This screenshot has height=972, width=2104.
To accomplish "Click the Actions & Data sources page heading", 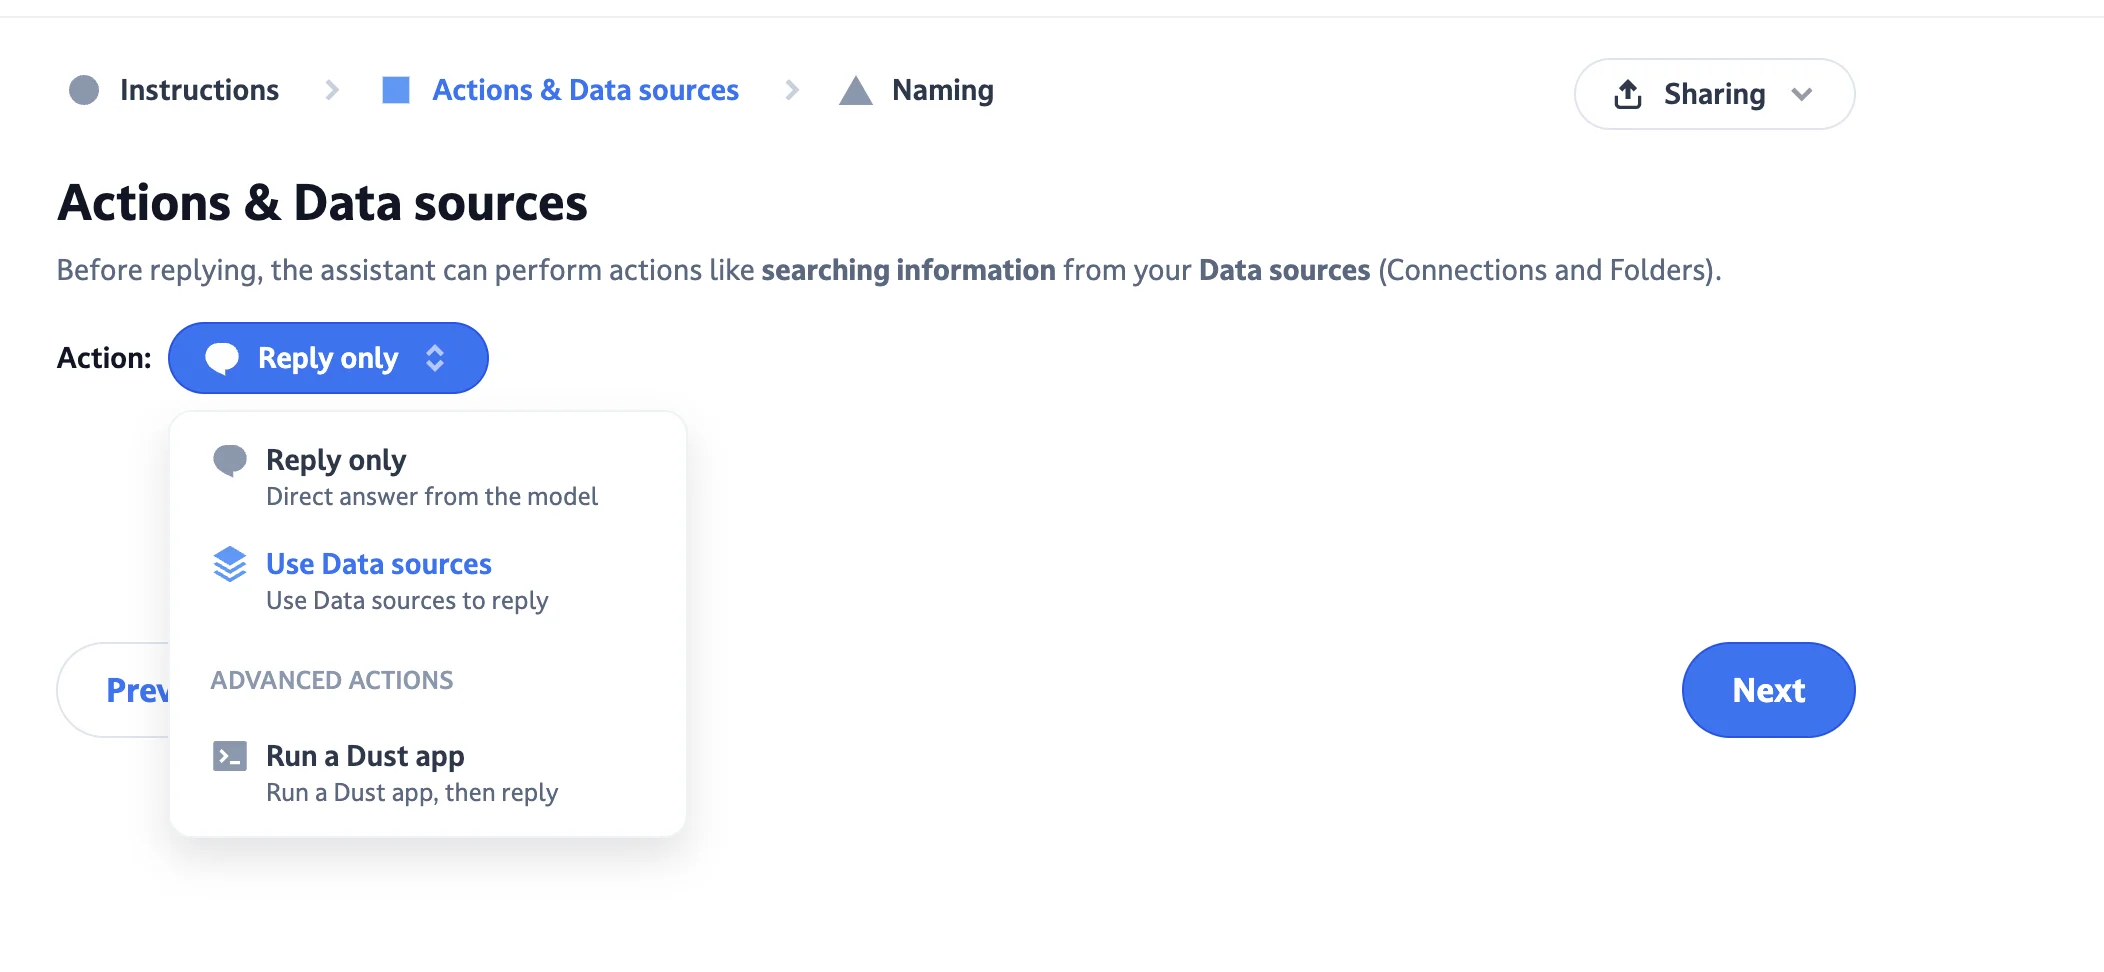I will click(322, 203).
